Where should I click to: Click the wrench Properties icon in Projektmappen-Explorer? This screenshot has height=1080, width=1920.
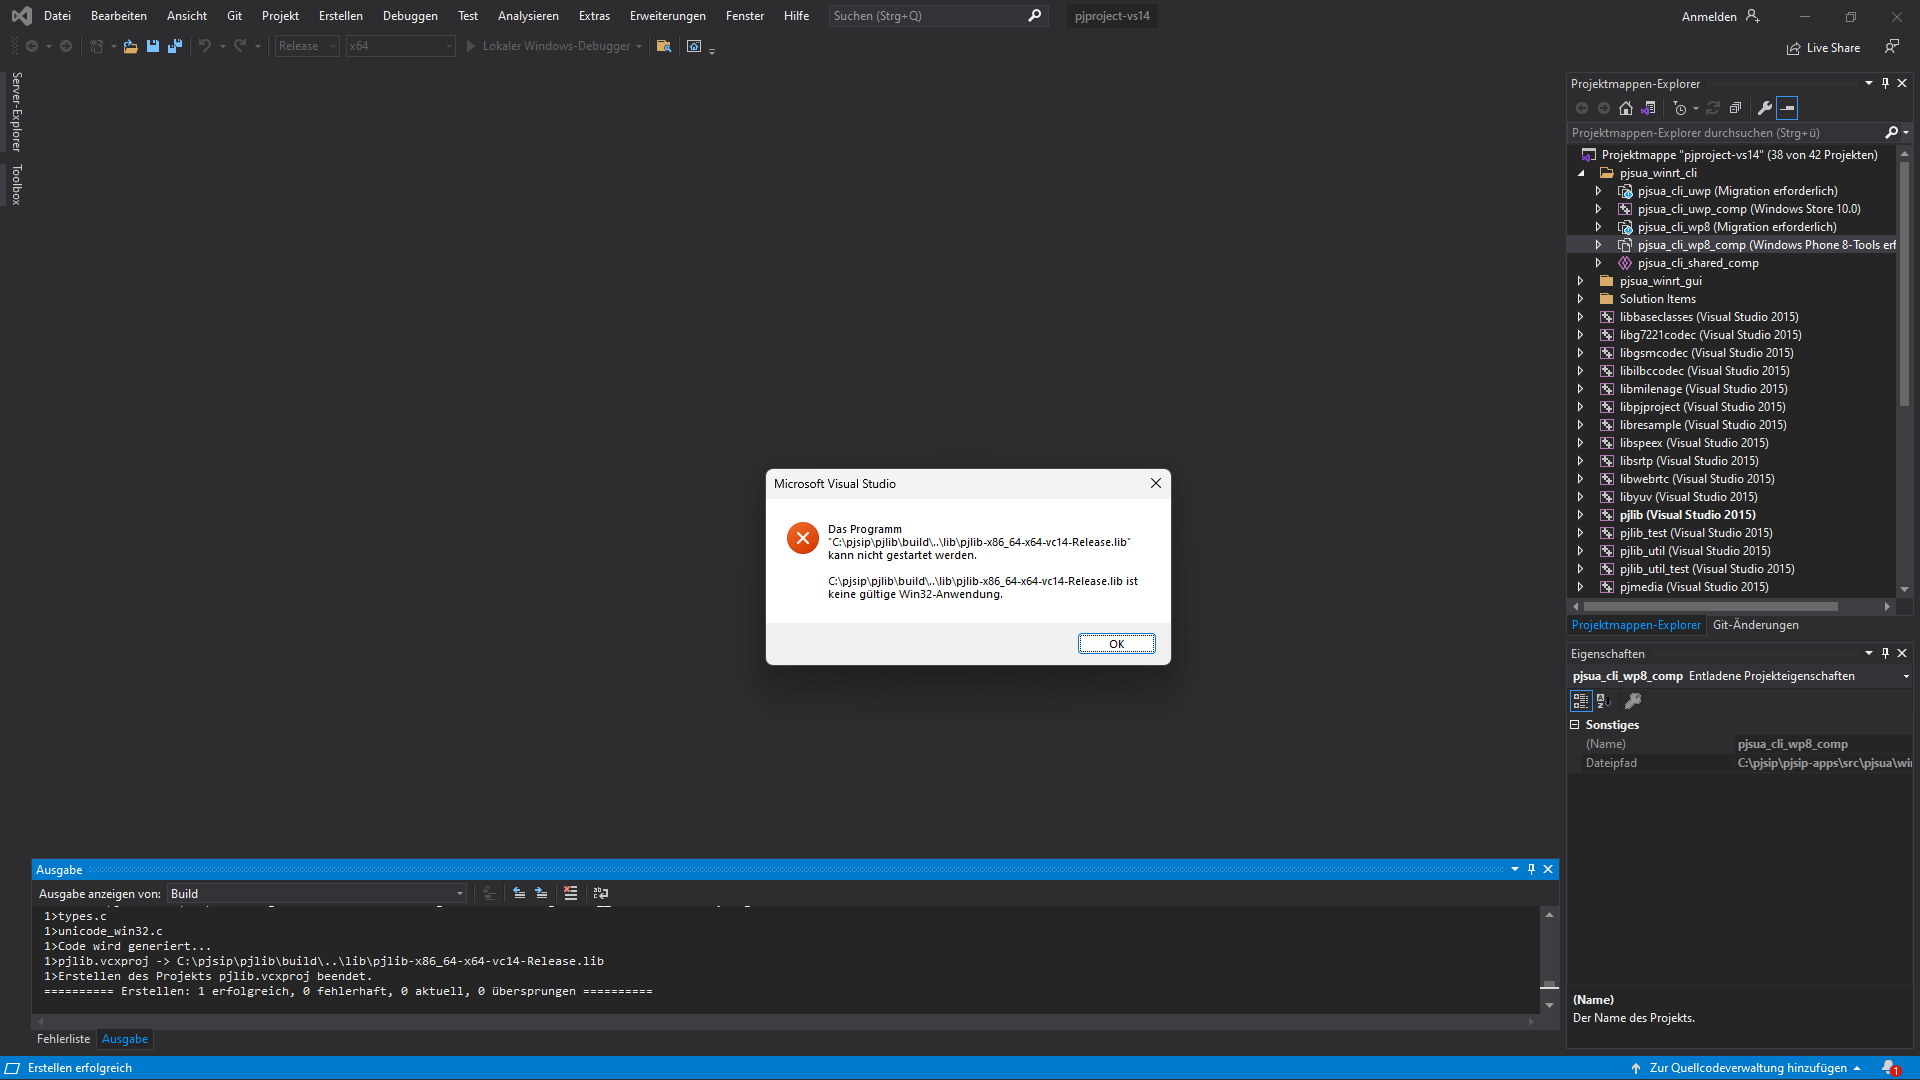tap(1765, 108)
